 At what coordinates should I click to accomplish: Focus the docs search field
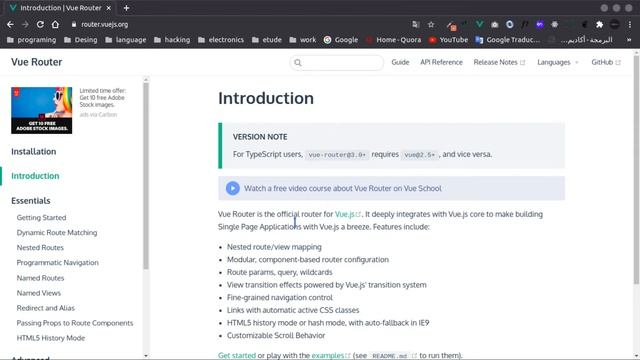pos(337,62)
